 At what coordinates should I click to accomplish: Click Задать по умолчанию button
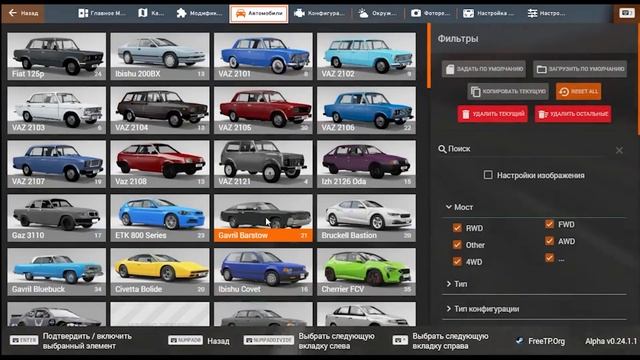click(x=484, y=69)
